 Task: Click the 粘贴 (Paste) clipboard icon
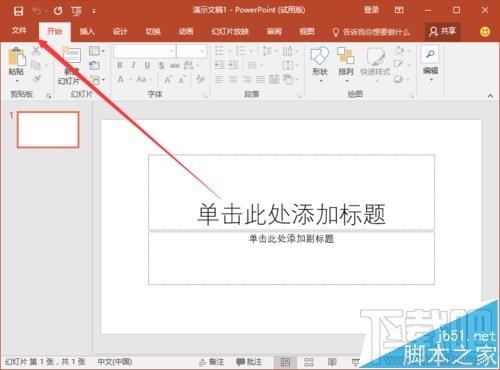point(16,57)
